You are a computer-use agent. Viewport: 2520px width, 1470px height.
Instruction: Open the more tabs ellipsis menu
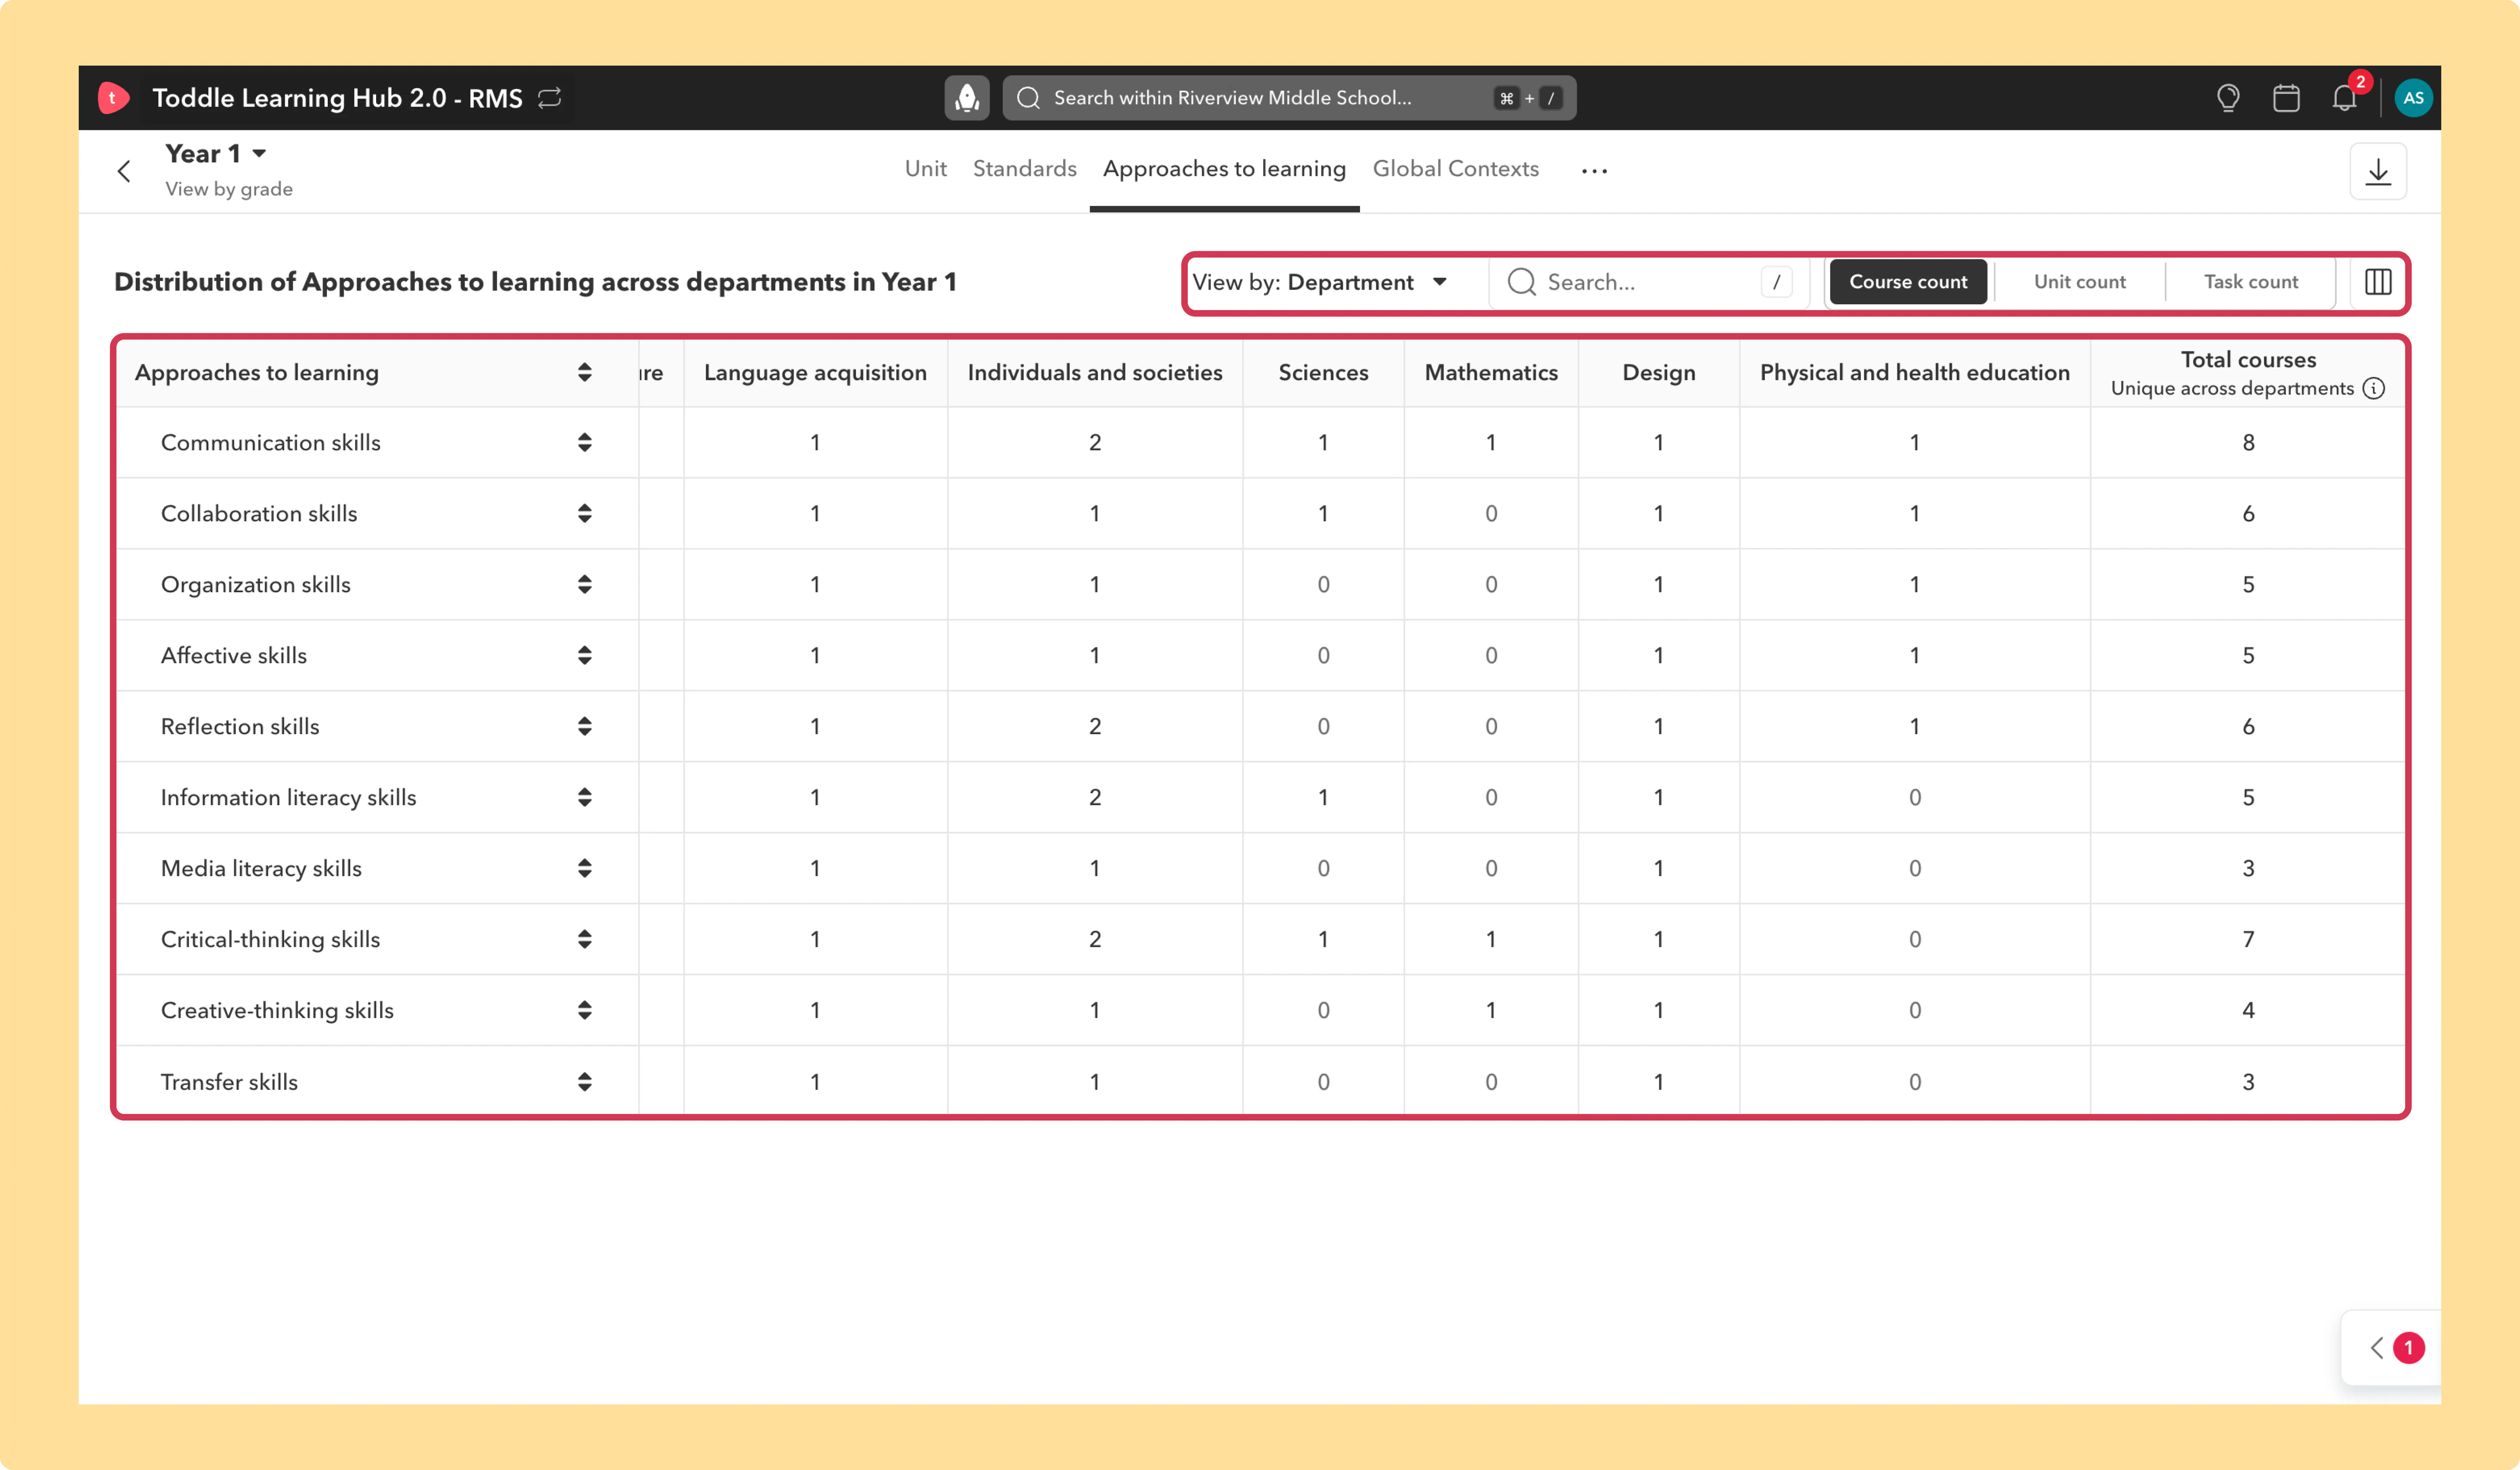[1594, 171]
